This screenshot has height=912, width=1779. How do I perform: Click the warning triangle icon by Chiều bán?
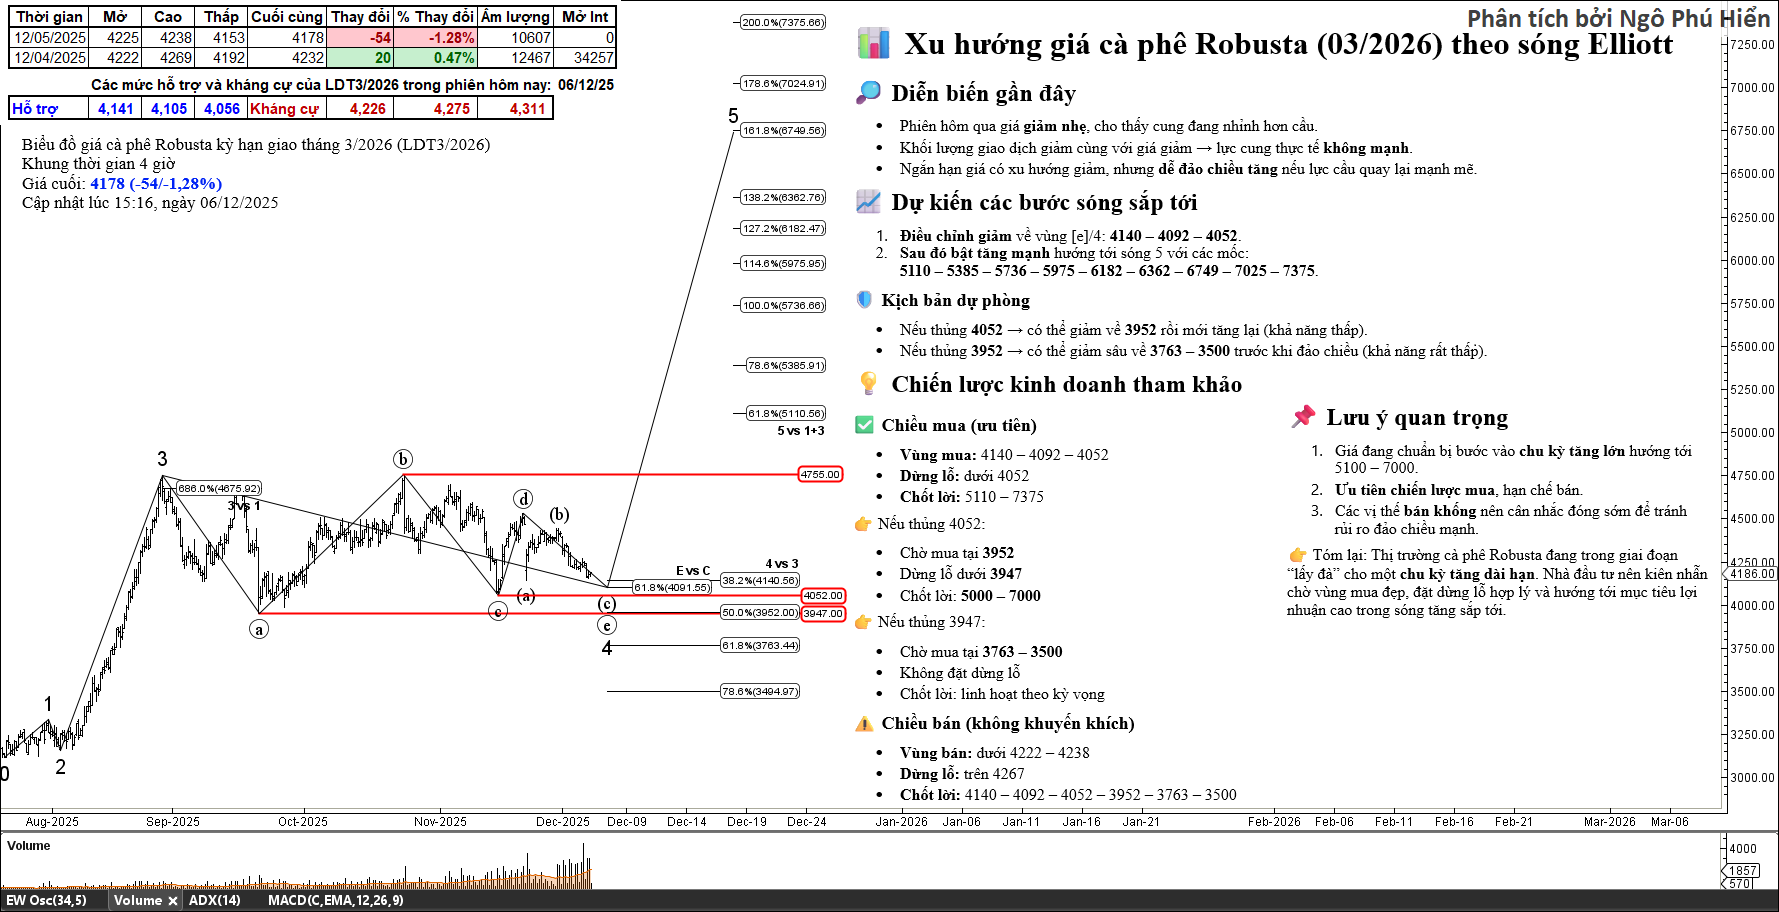click(864, 723)
